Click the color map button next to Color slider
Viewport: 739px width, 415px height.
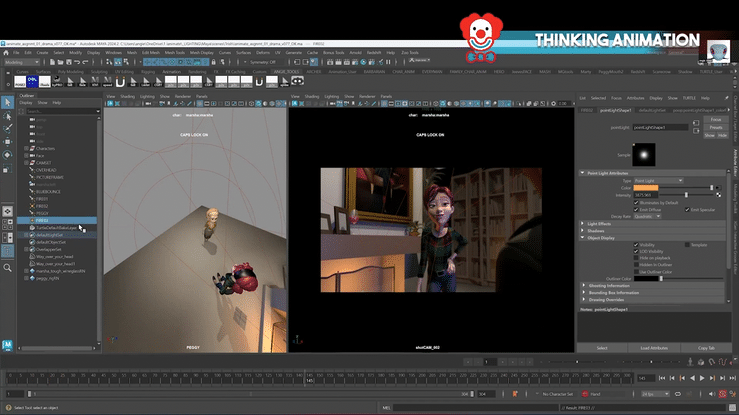point(718,188)
